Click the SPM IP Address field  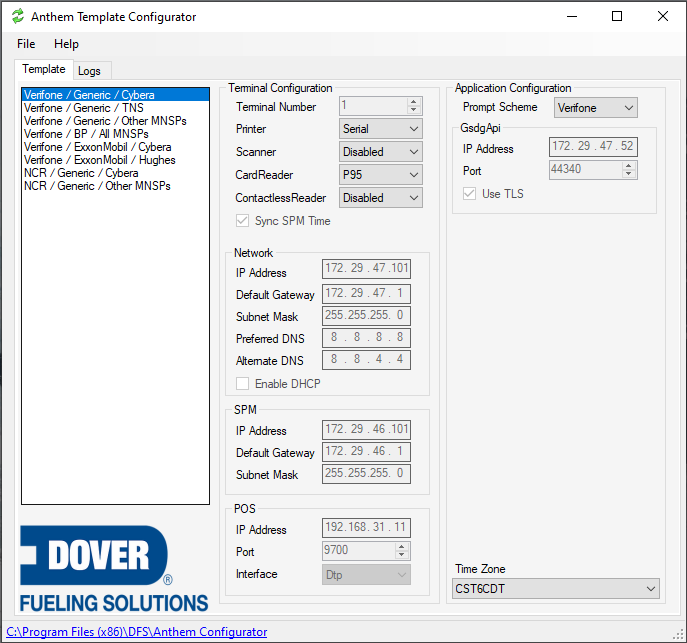(x=366, y=429)
